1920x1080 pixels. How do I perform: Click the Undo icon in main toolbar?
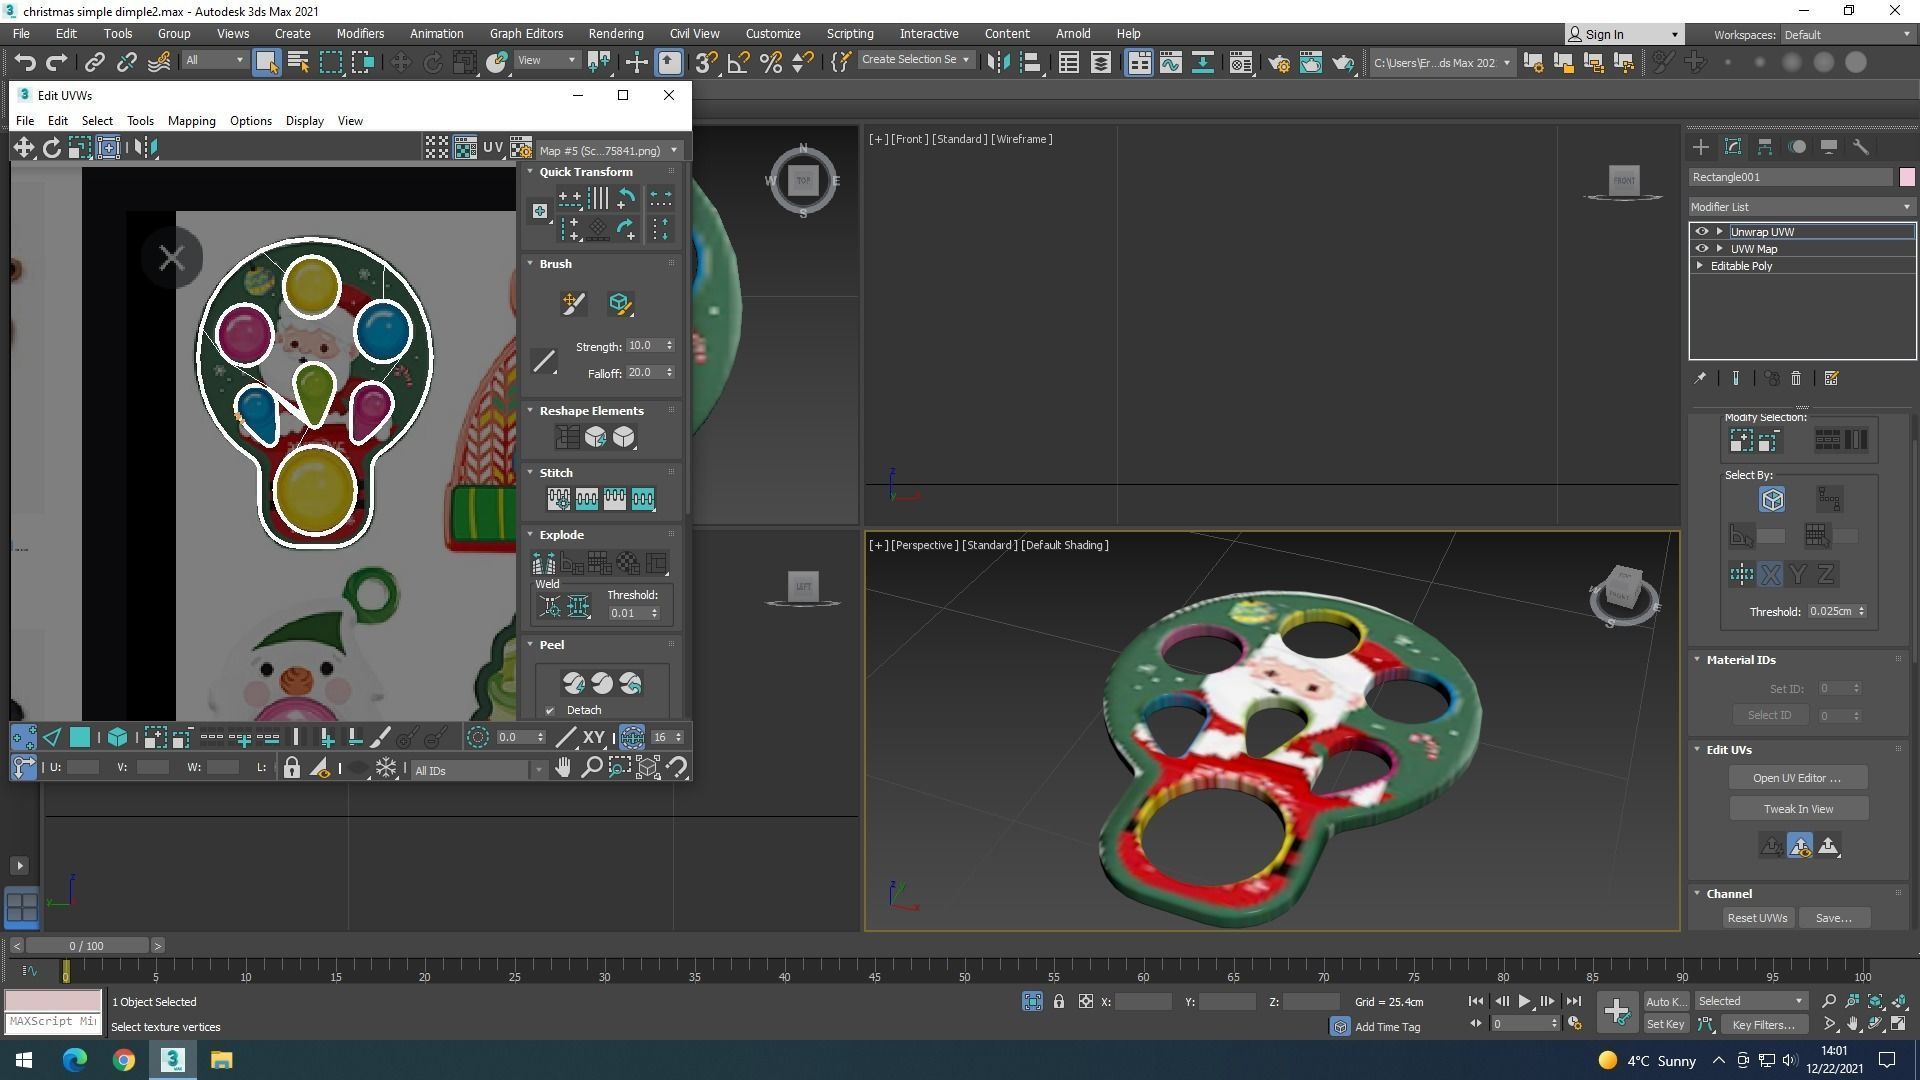click(x=25, y=63)
